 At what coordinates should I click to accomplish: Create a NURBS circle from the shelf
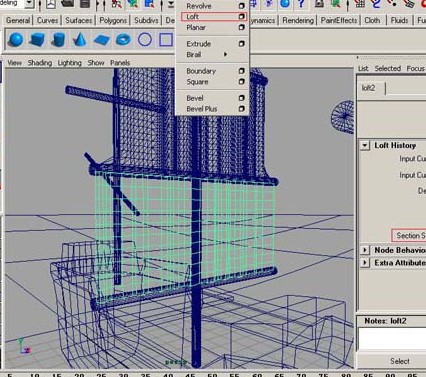point(145,40)
